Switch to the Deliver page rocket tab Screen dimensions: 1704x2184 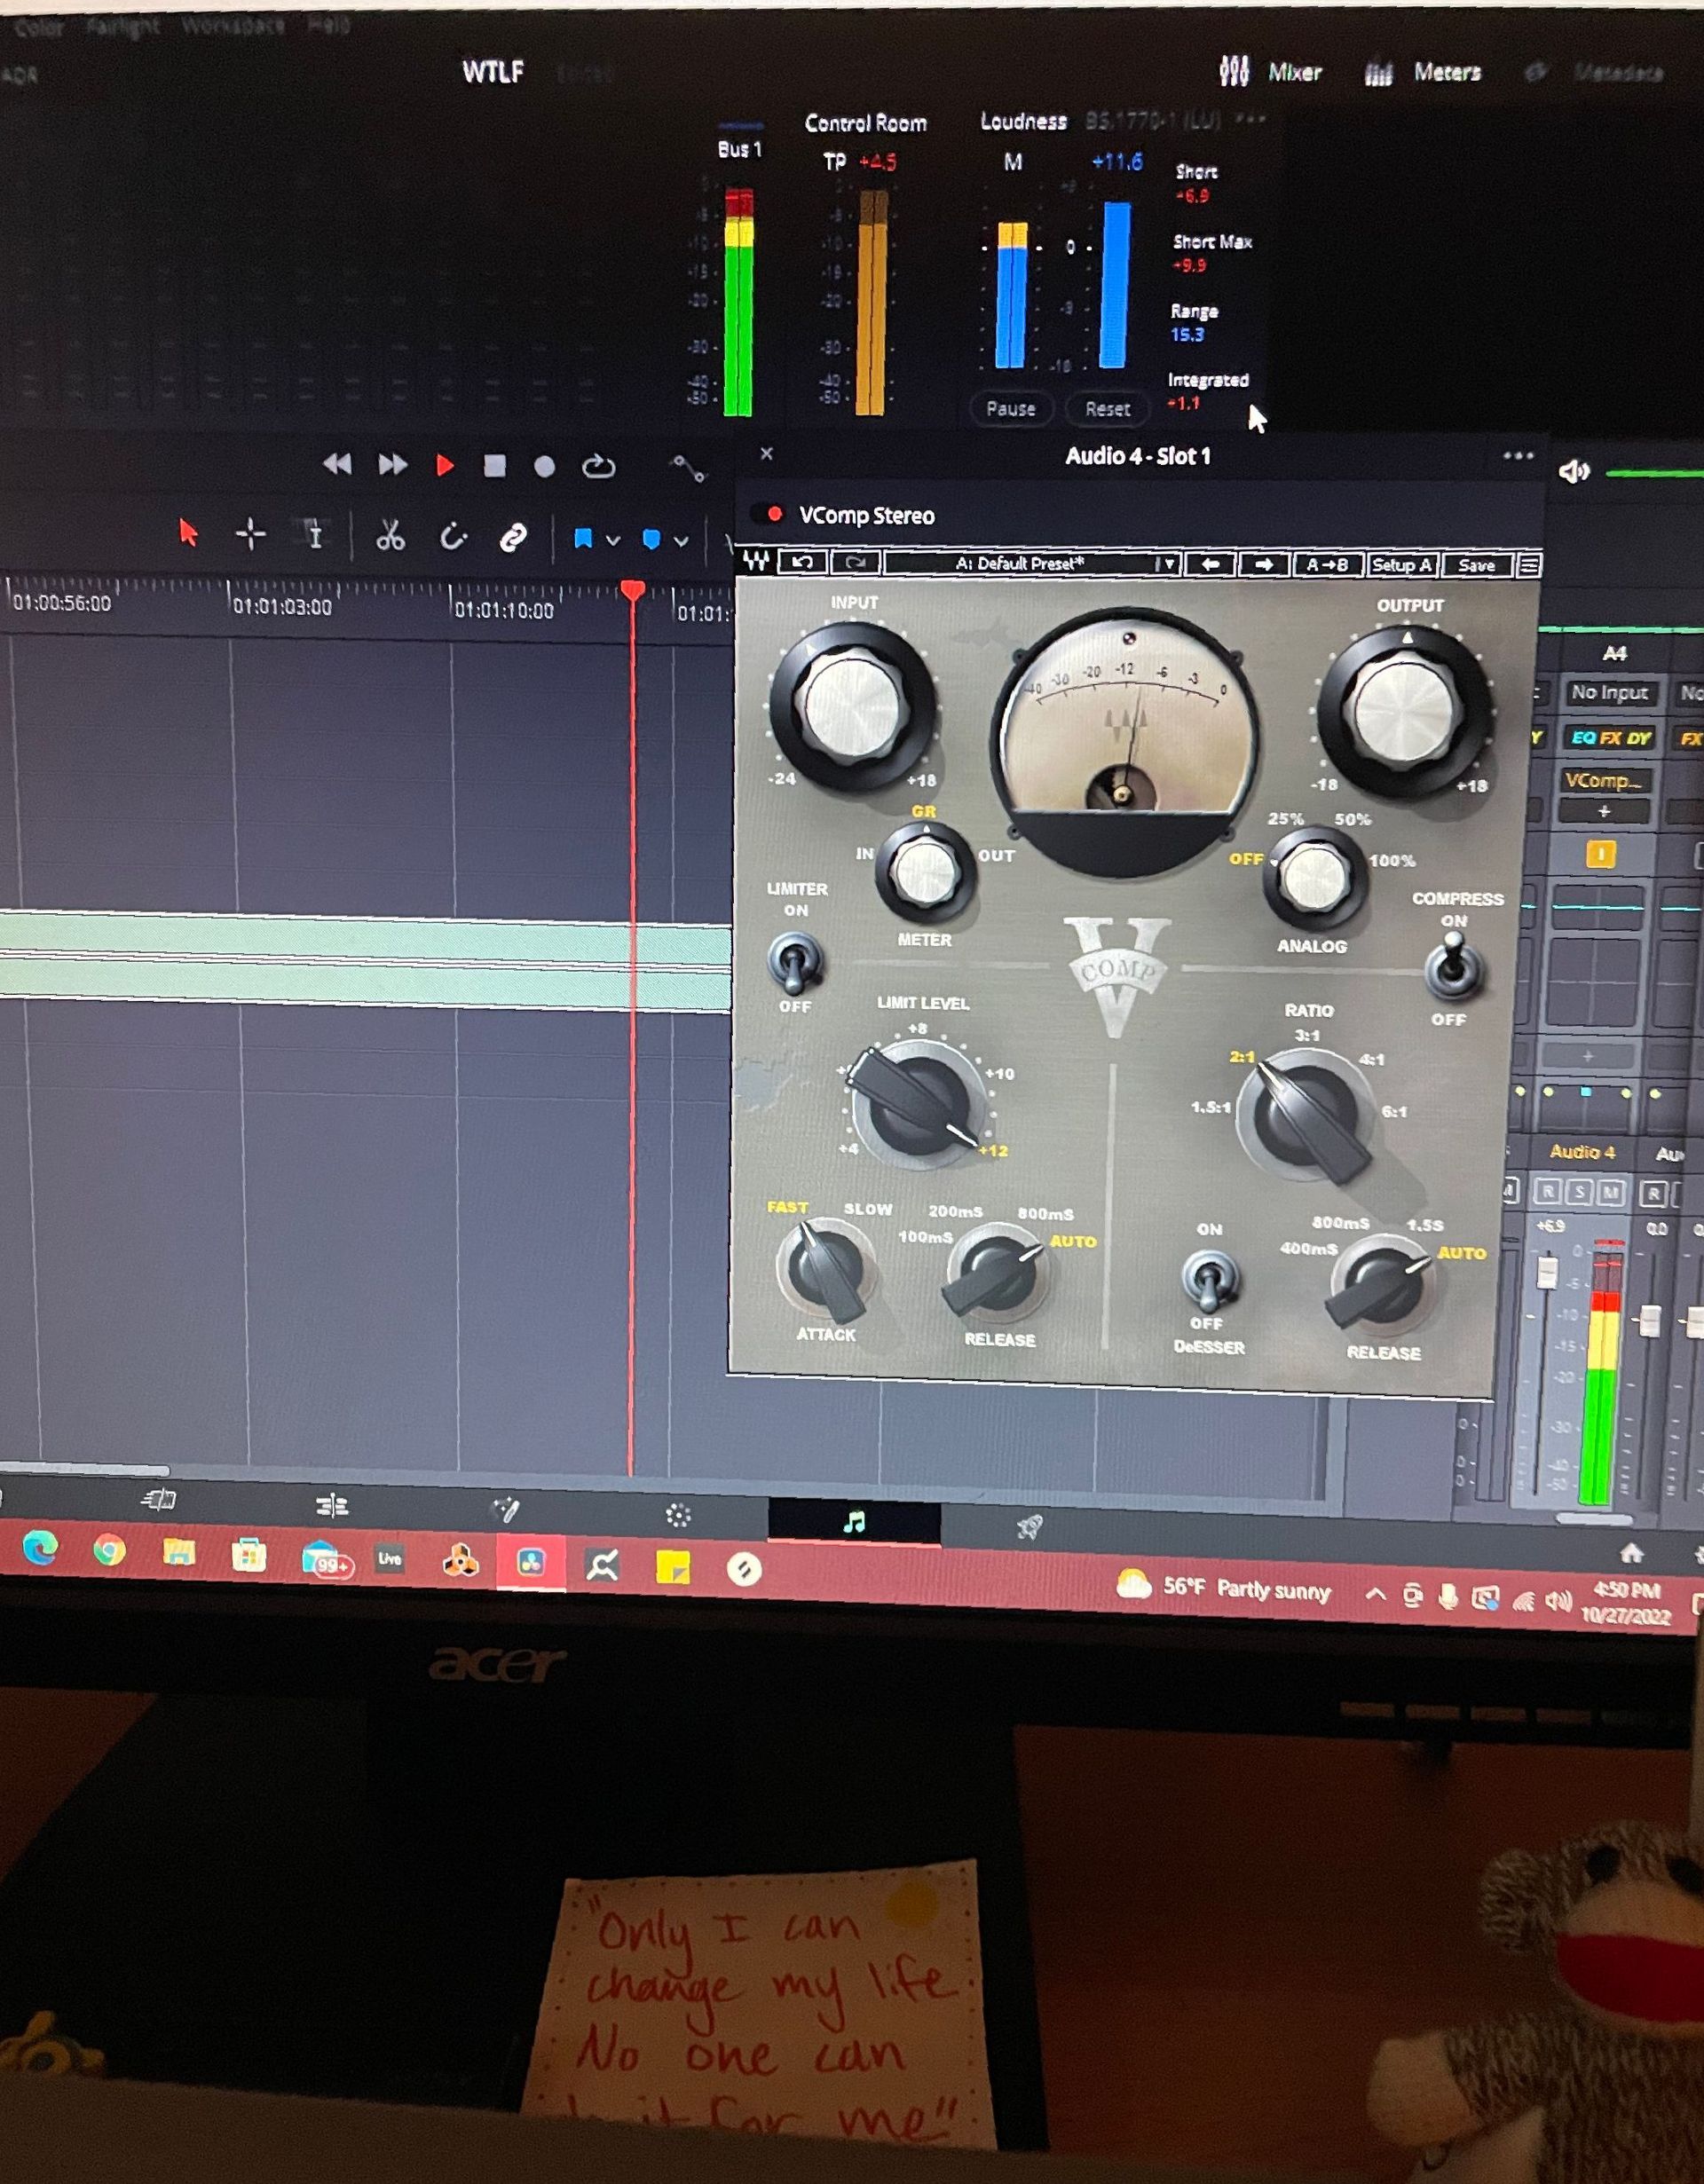[1029, 1526]
